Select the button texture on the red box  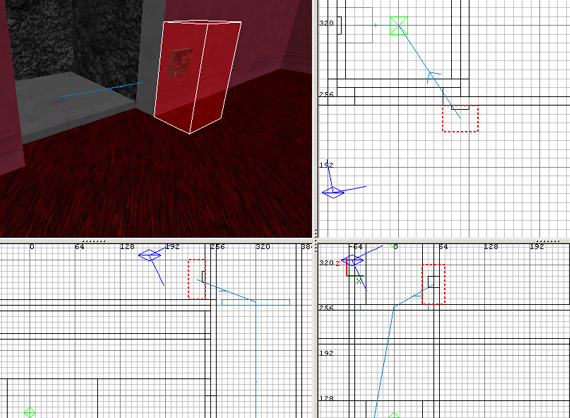180,63
